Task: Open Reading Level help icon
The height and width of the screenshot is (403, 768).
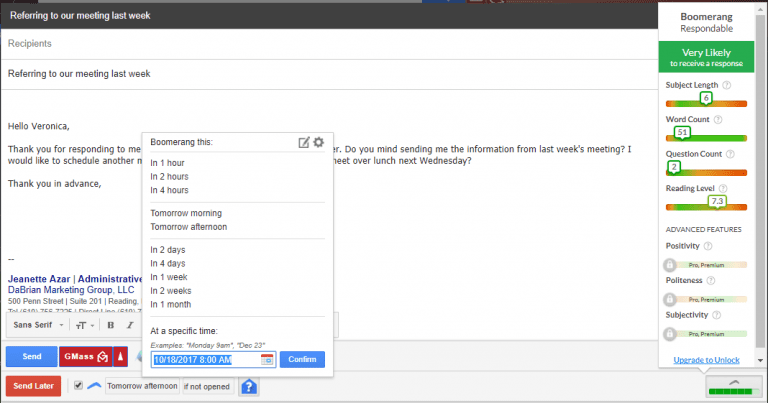Action: (723, 189)
